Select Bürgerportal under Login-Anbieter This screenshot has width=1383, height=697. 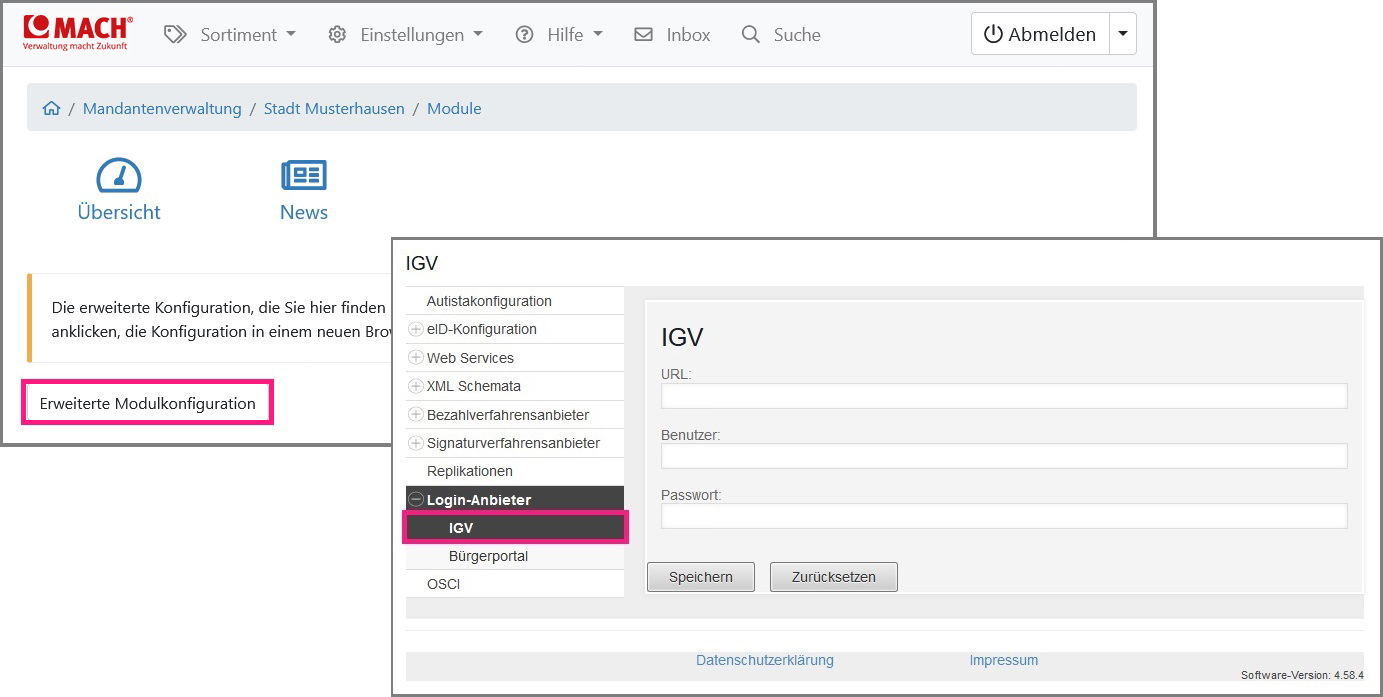(x=488, y=555)
